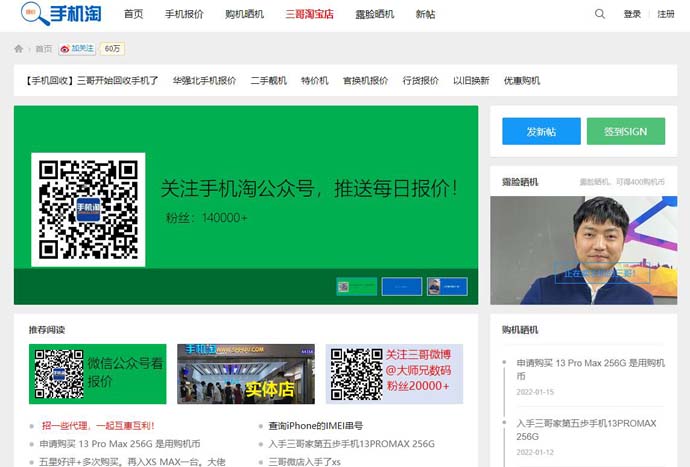Image resolution: width=690 pixels, height=467 pixels.
Task: Open the 查询iPhone的IMEI串号 article link
Action: tap(316, 425)
